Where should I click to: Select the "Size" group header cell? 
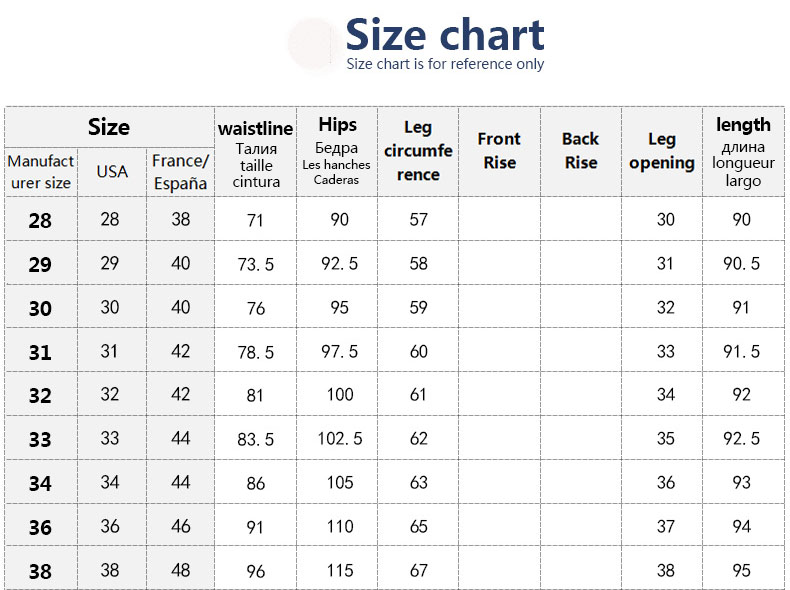point(109,127)
